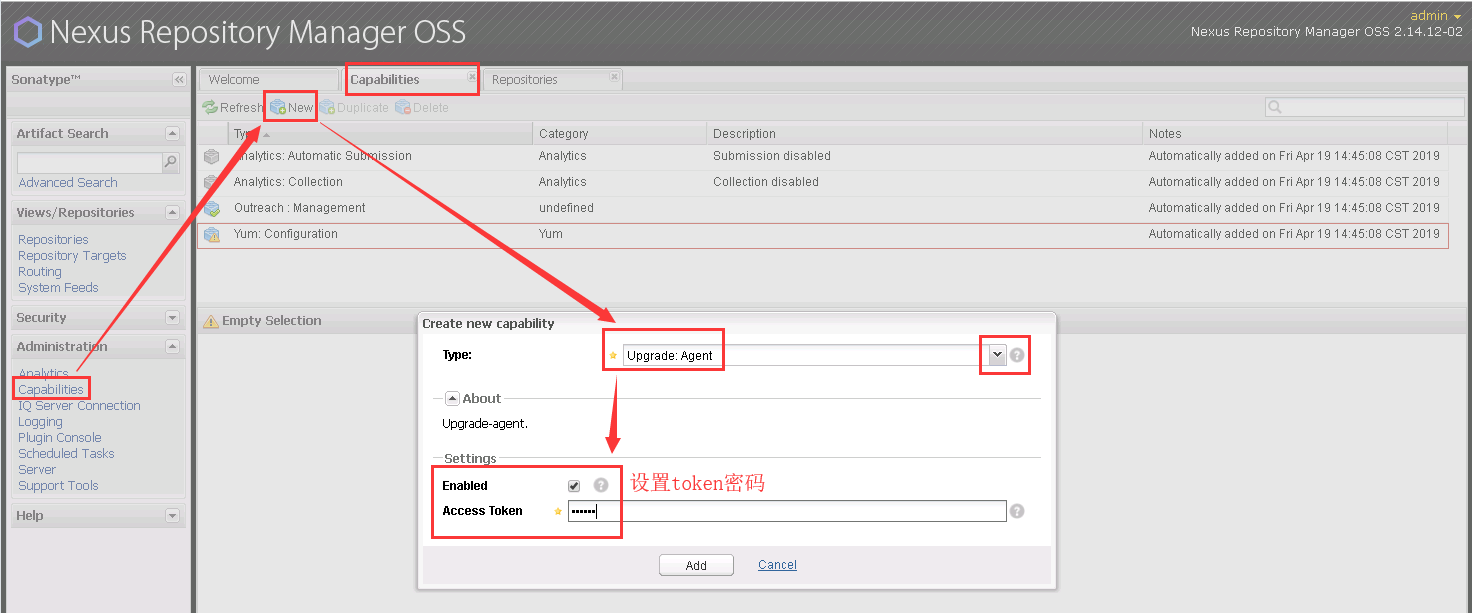
Task: Sort by the Category column header
Action: click(619, 133)
